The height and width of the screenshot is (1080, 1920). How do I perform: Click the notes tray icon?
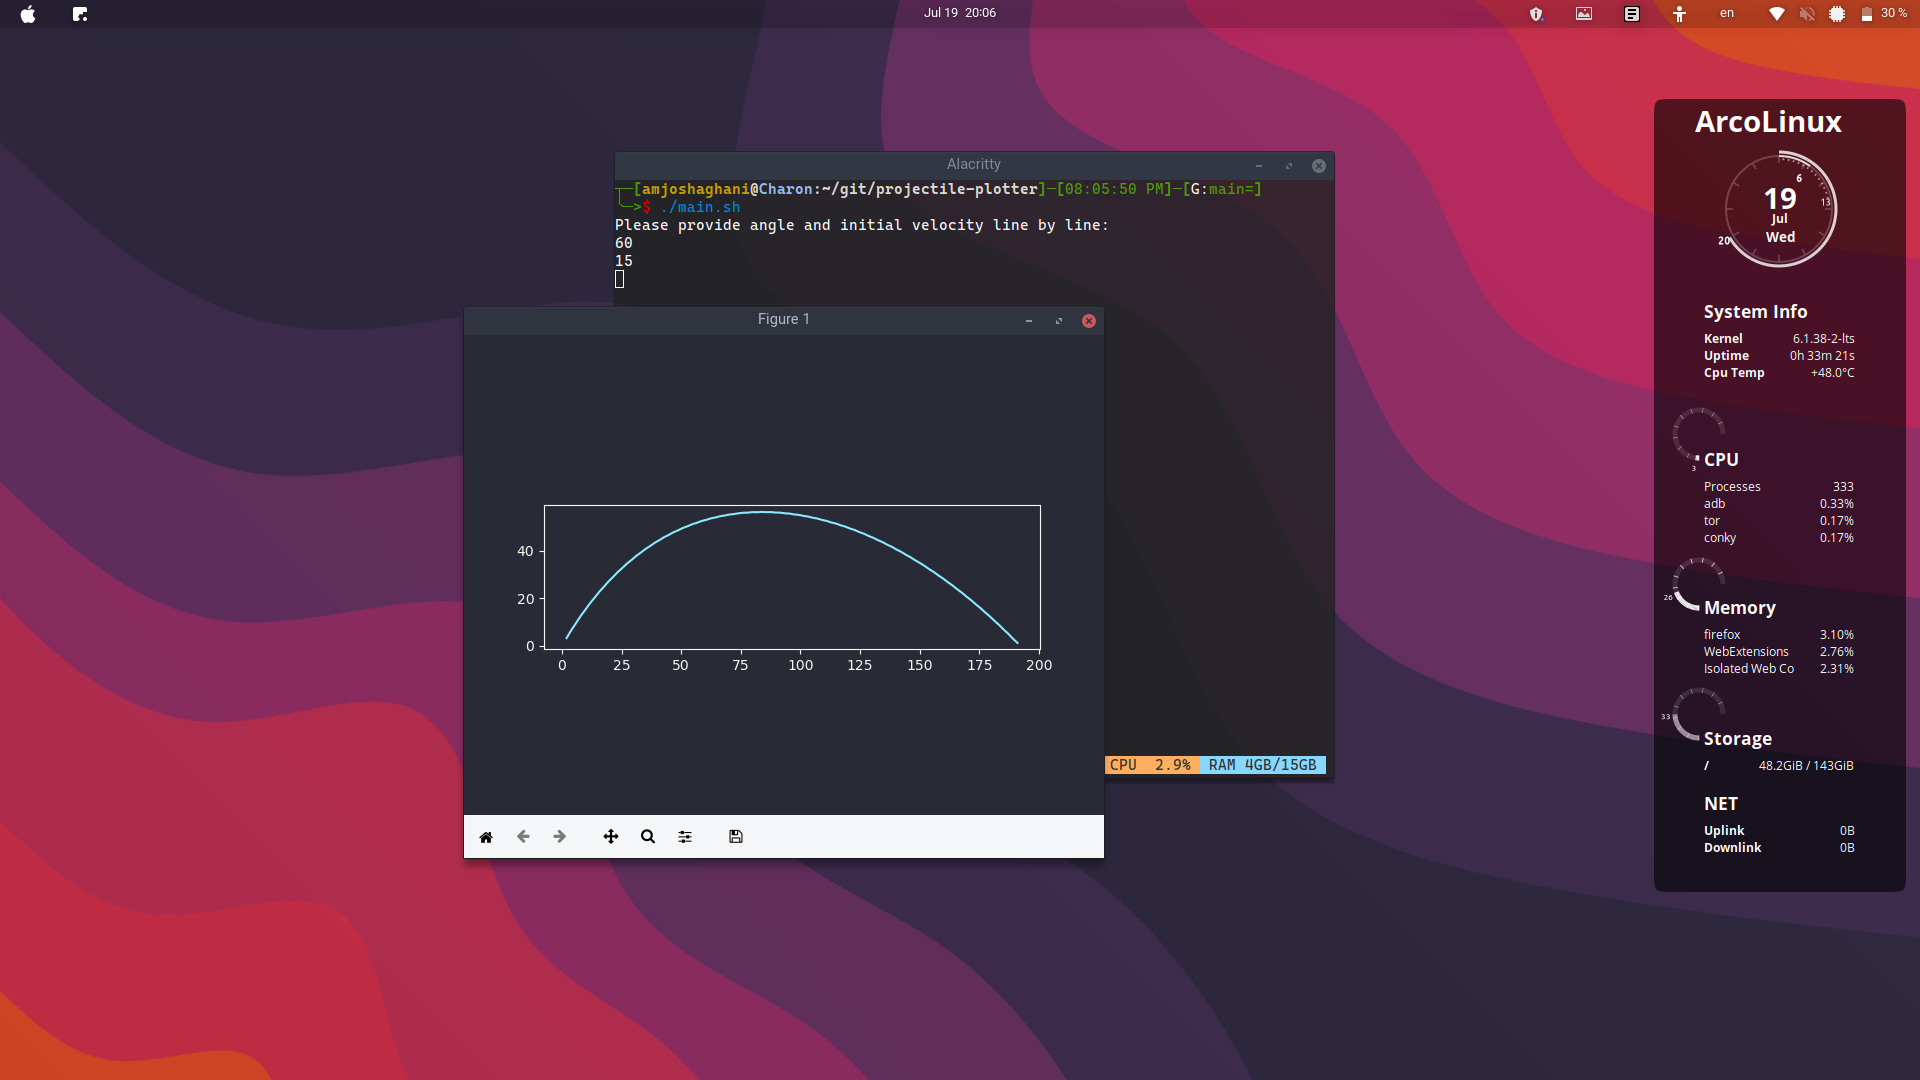[x=1632, y=14]
